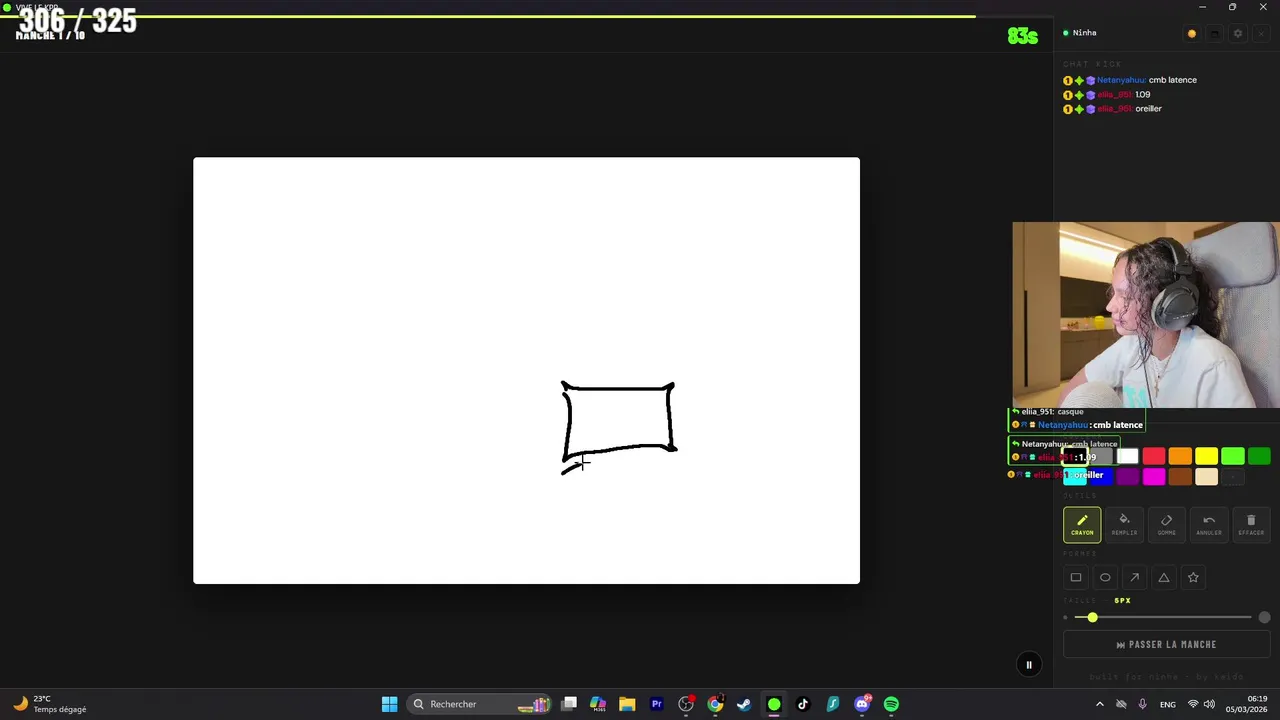Viewport: 1280px width, 720px height.
Task: Click the ENG language indicator
Action: pos(1168,704)
